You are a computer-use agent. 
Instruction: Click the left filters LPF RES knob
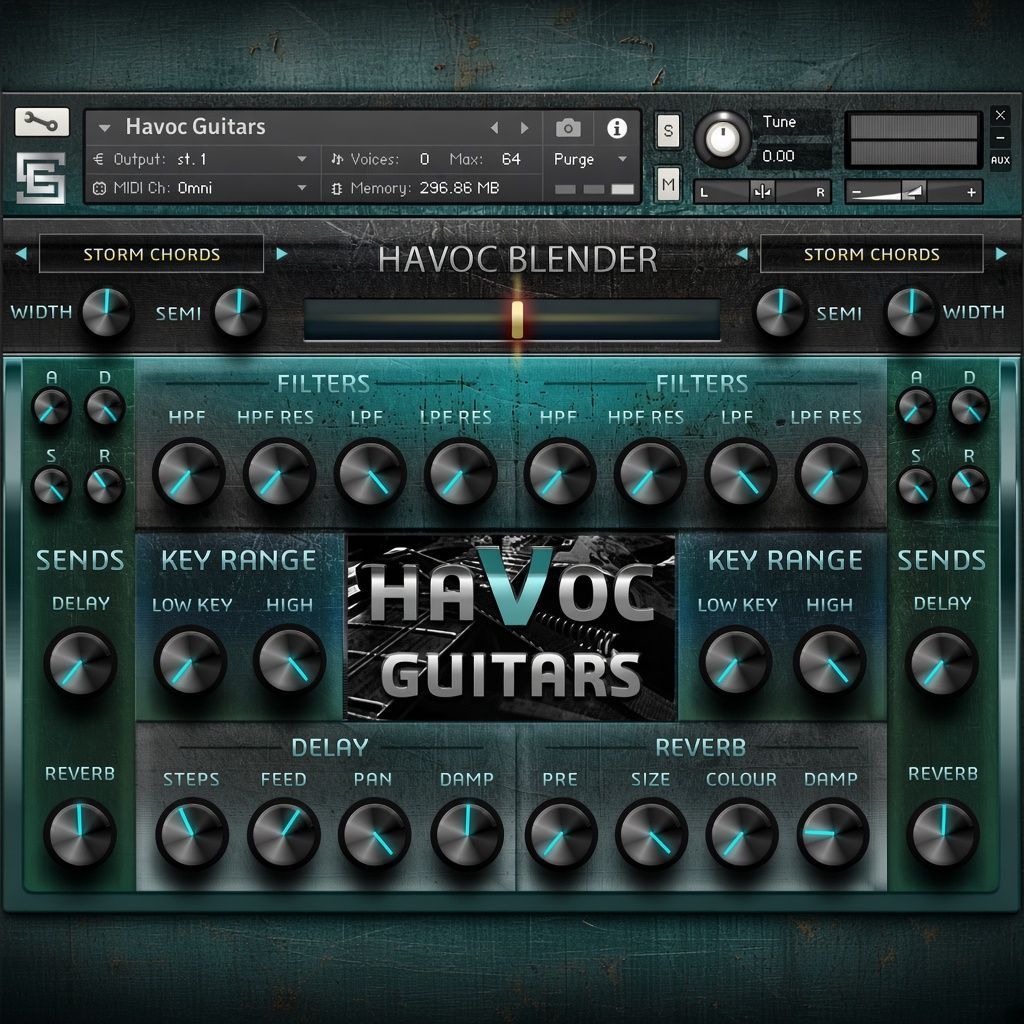tap(460, 473)
